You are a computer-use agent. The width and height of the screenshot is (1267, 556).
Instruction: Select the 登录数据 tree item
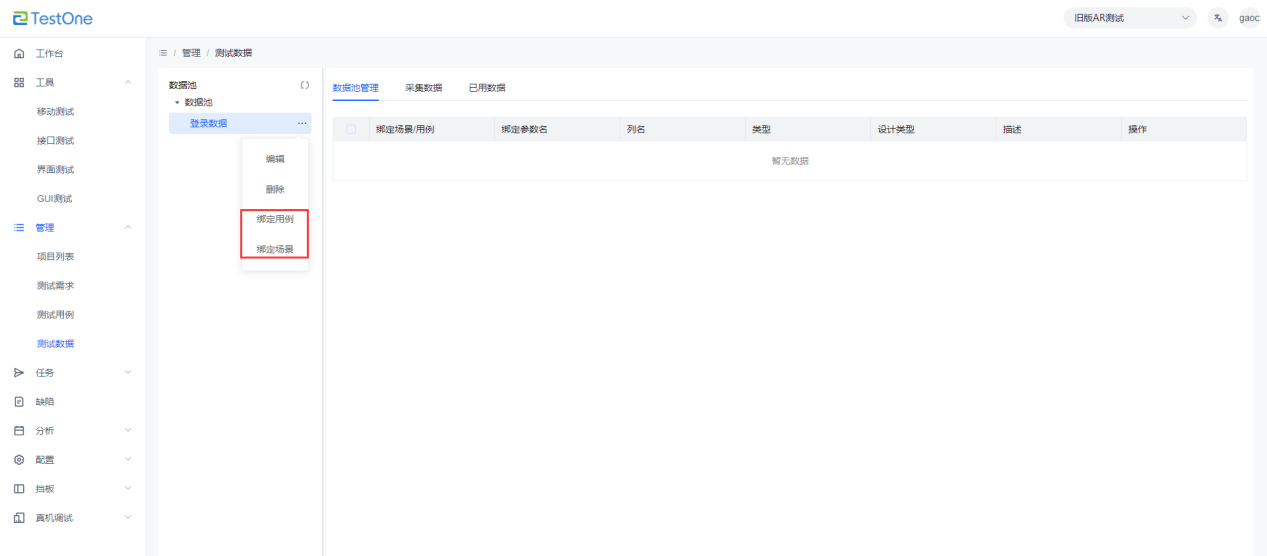209,123
